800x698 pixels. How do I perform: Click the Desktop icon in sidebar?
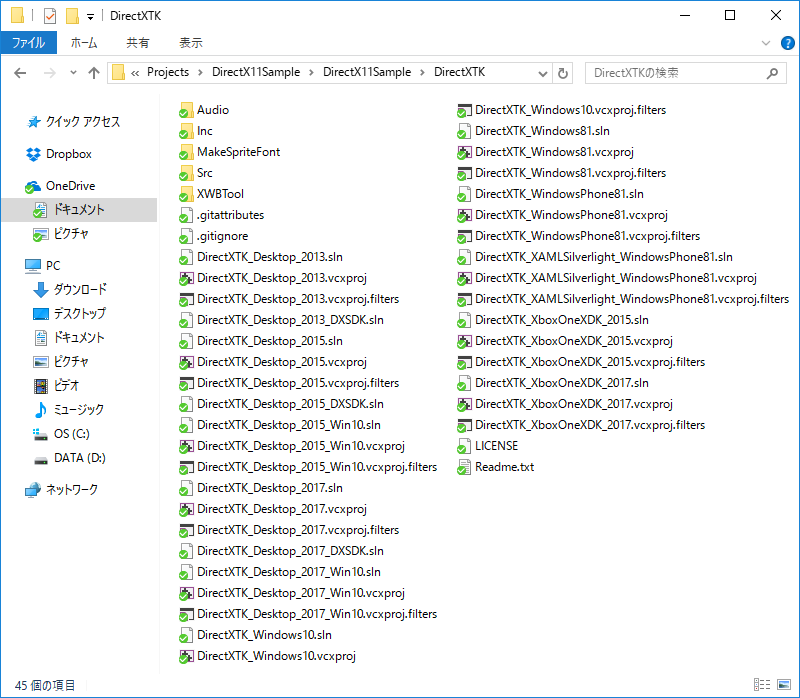41,314
